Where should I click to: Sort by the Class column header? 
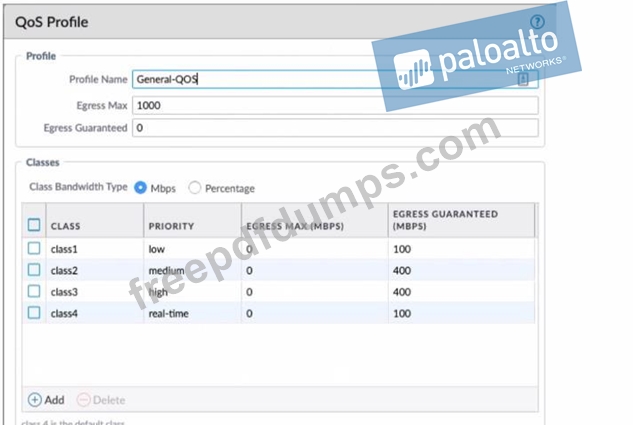(x=90, y=226)
